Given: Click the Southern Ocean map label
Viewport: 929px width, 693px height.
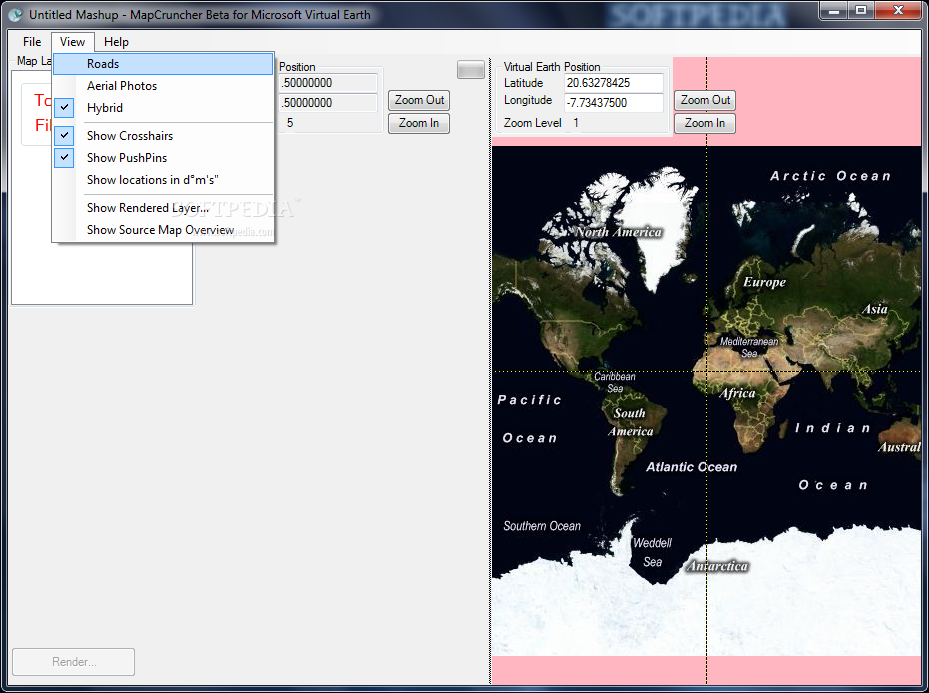Looking at the screenshot, I should coord(542,526).
